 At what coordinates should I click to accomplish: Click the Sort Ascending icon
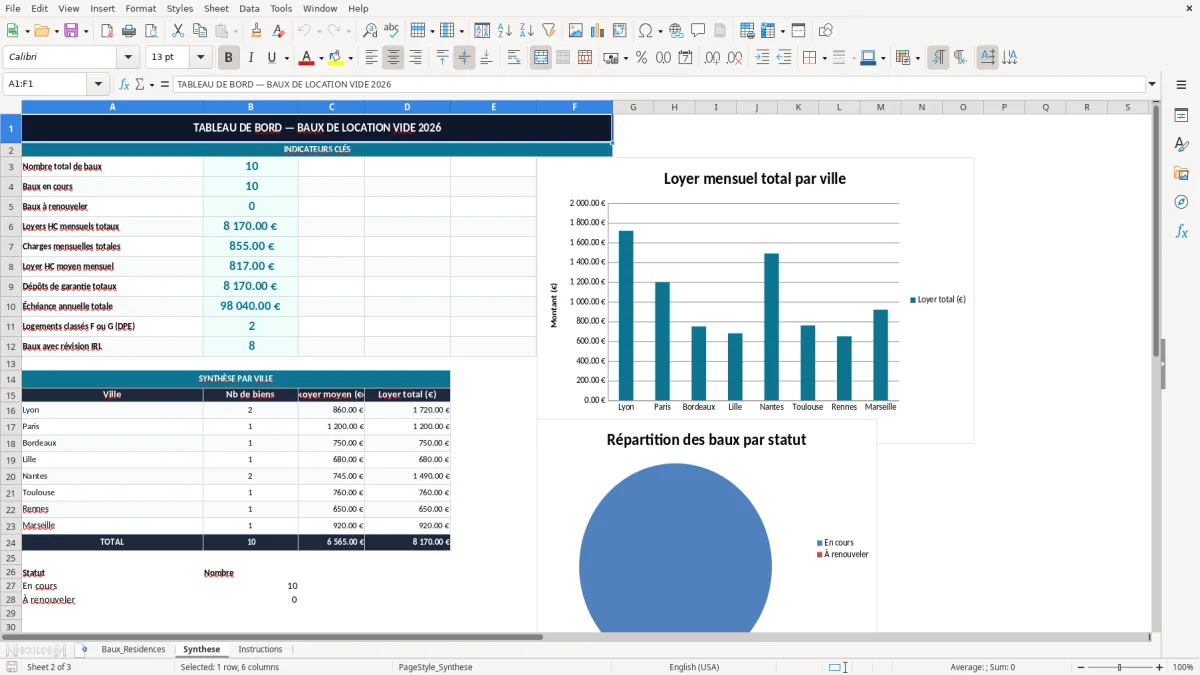505,31
